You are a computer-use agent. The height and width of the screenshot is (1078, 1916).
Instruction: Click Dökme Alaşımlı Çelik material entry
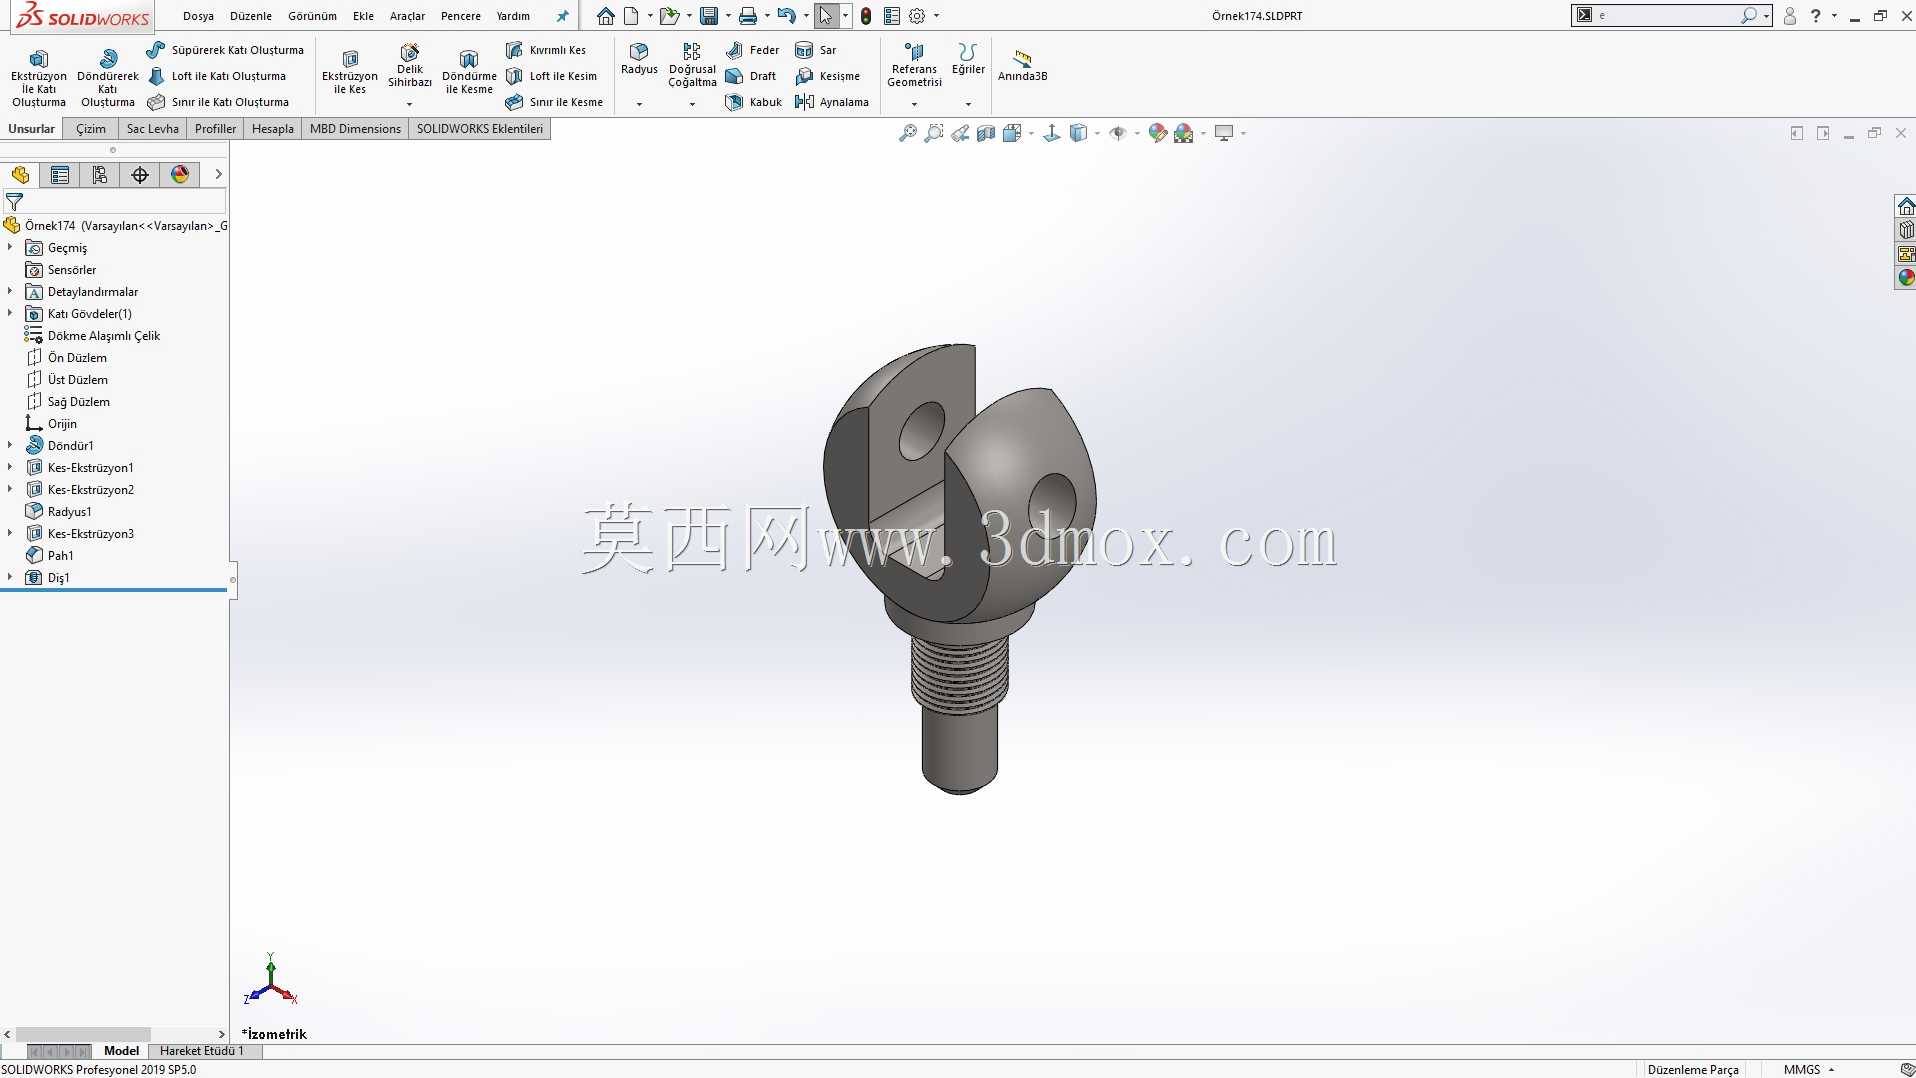93,335
